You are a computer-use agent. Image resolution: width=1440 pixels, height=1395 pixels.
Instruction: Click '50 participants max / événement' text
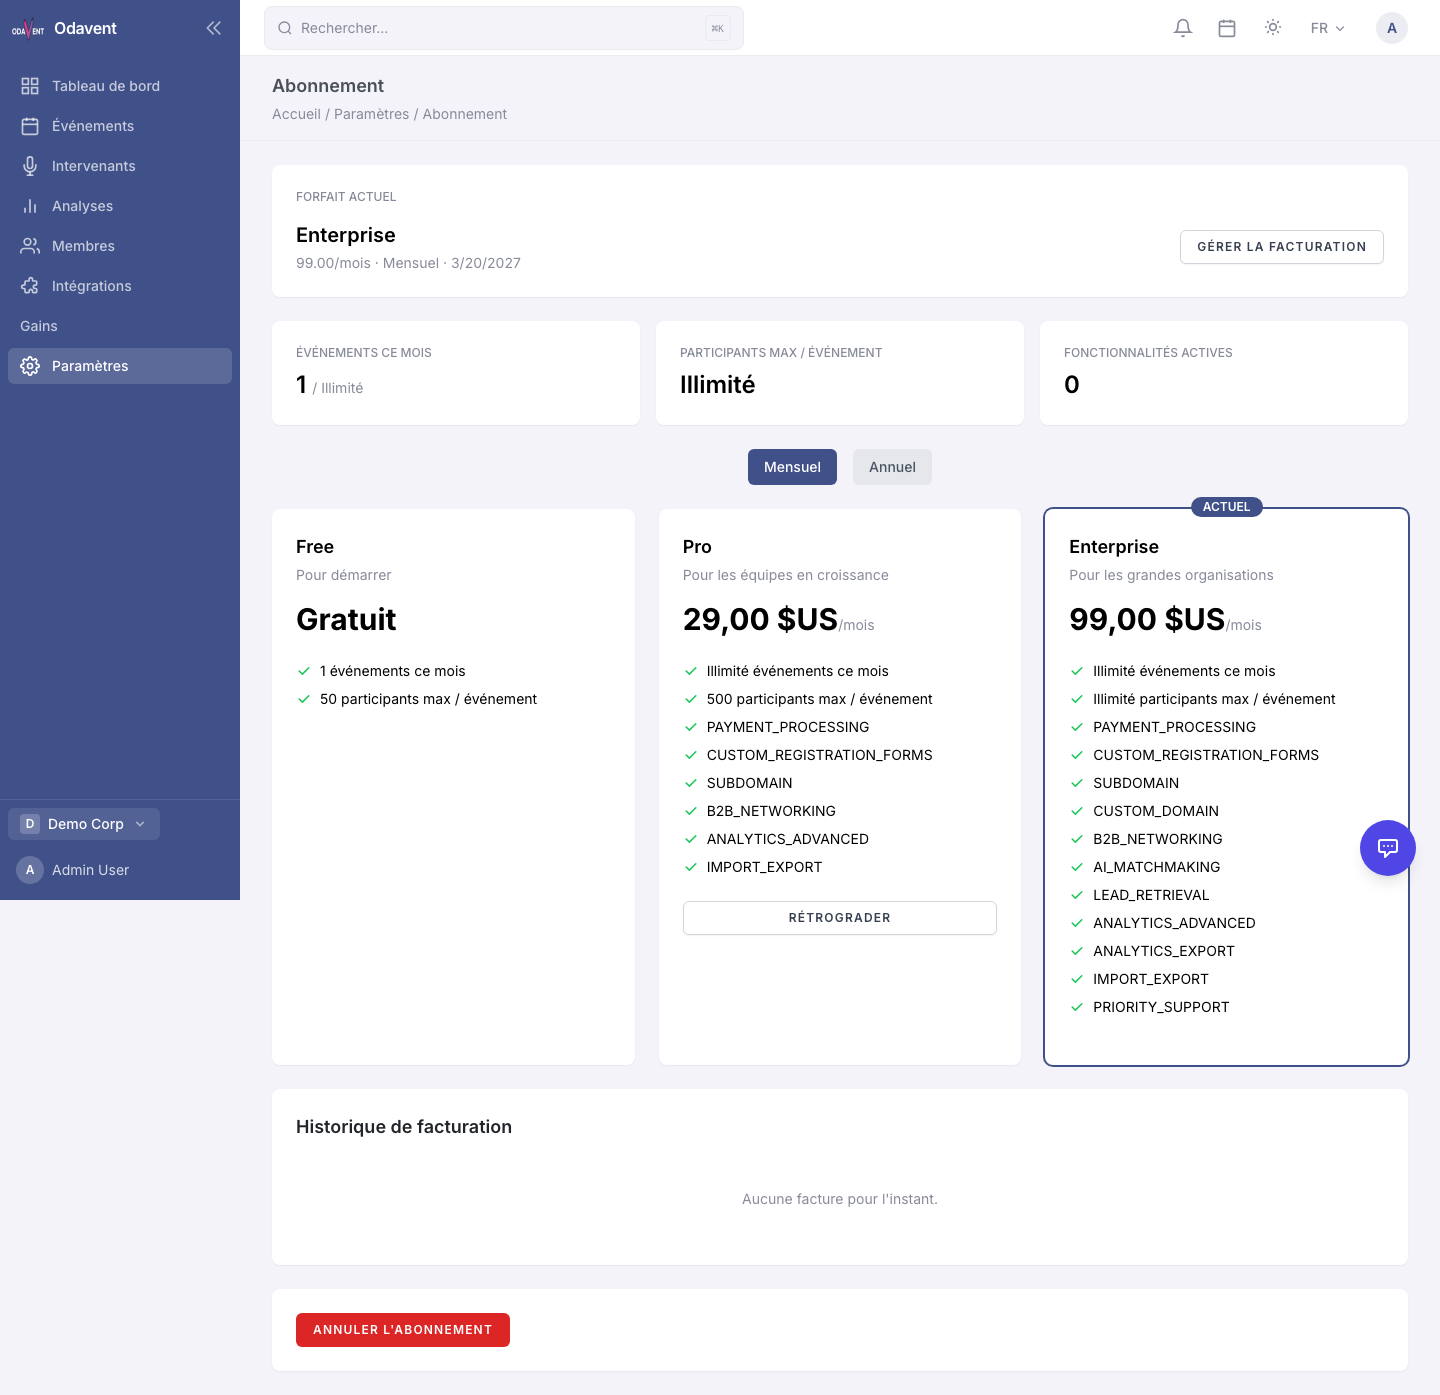tap(428, 699)
